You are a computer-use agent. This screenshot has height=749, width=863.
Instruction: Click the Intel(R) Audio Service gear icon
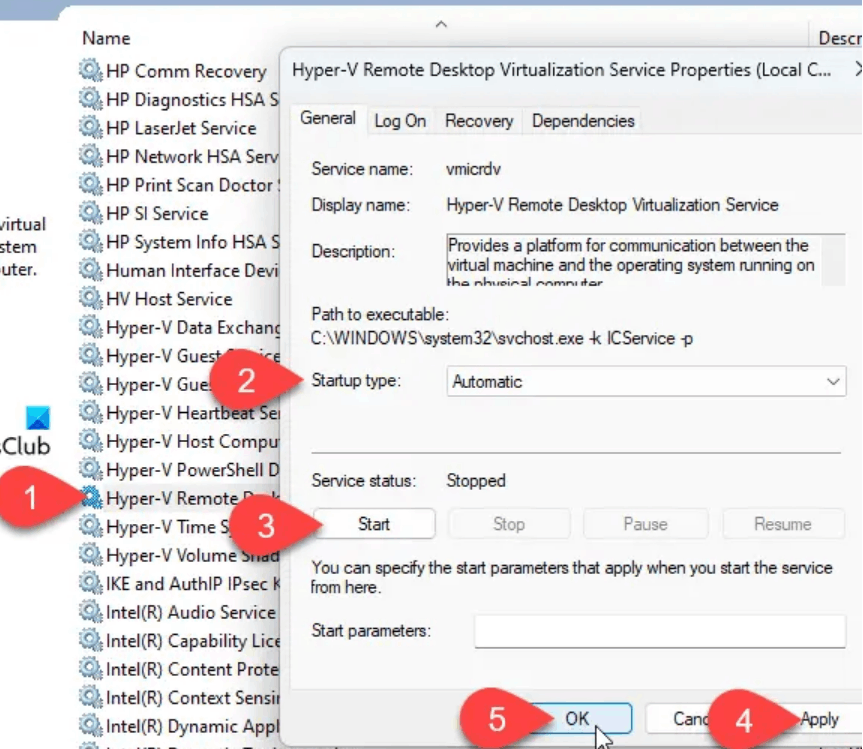point(90,613)
